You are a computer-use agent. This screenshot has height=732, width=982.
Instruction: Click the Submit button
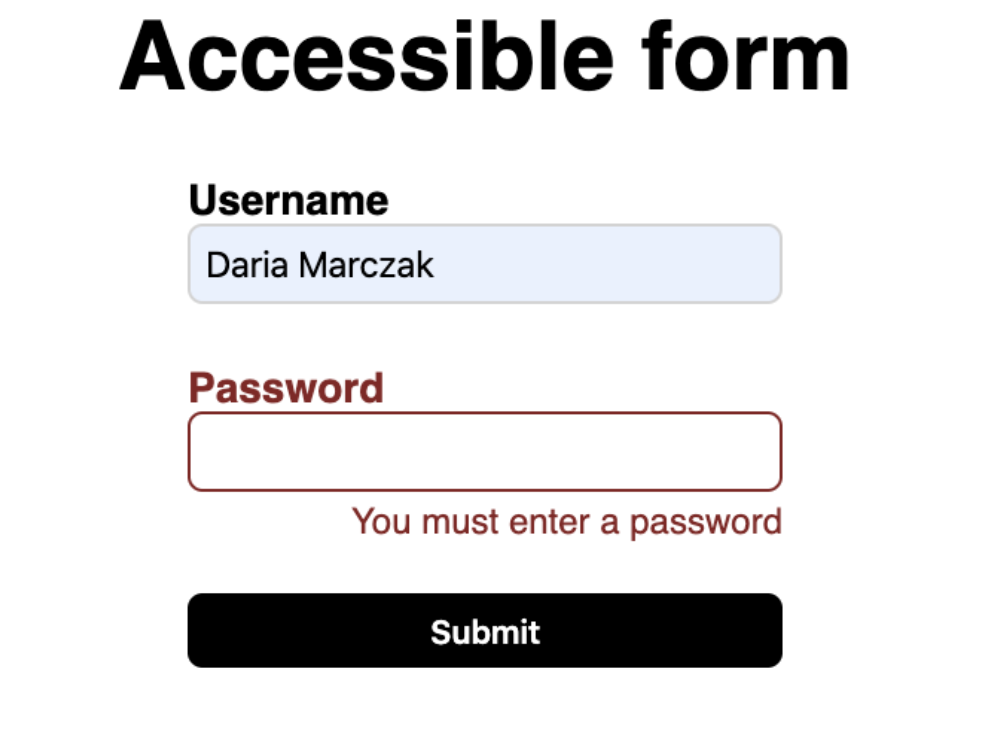coord(484,630)
